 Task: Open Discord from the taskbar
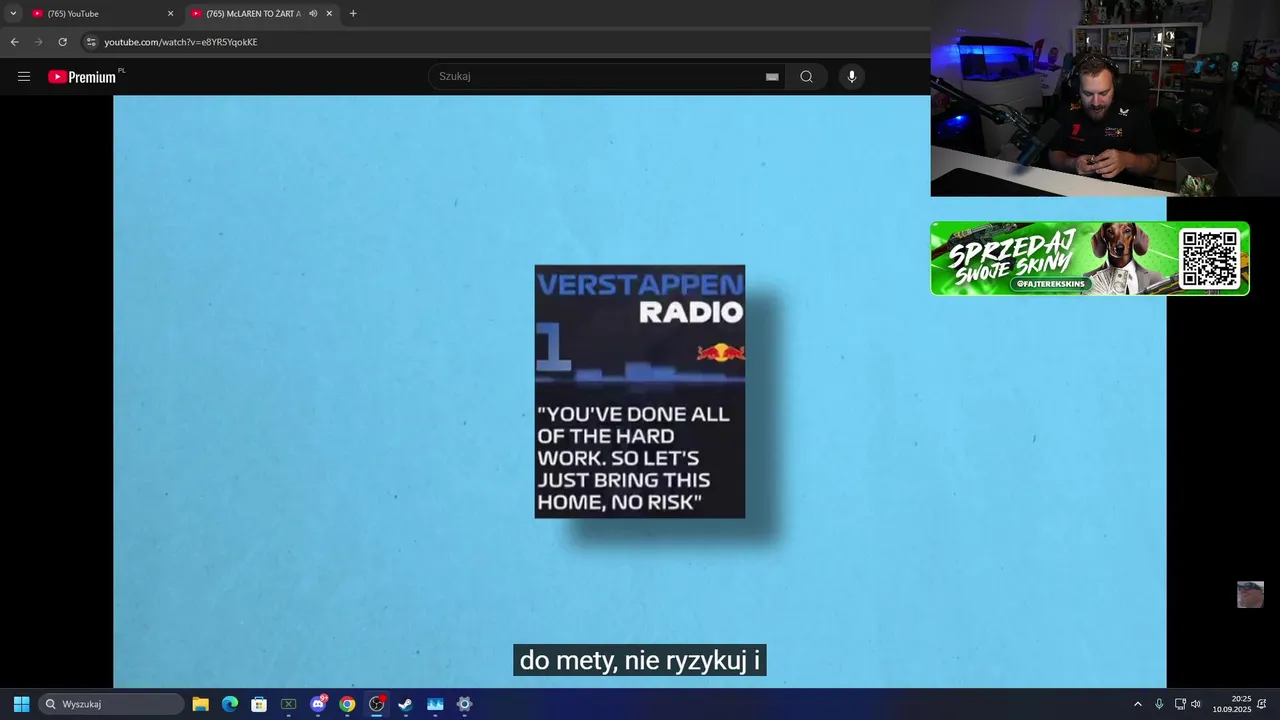click(318, 704)
